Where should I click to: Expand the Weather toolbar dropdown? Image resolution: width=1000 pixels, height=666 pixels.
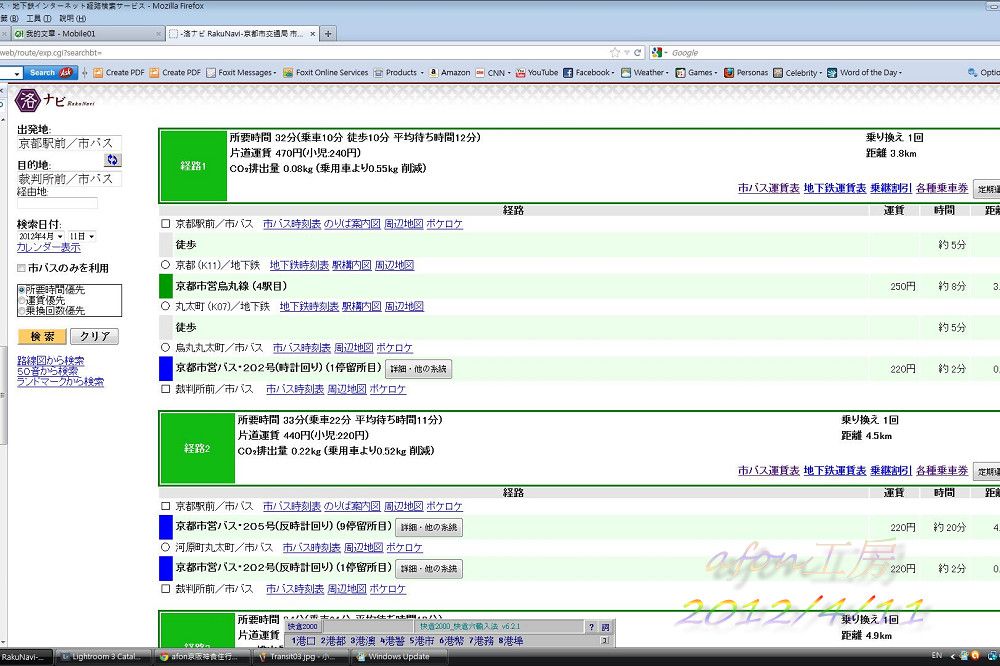point(669,72)
